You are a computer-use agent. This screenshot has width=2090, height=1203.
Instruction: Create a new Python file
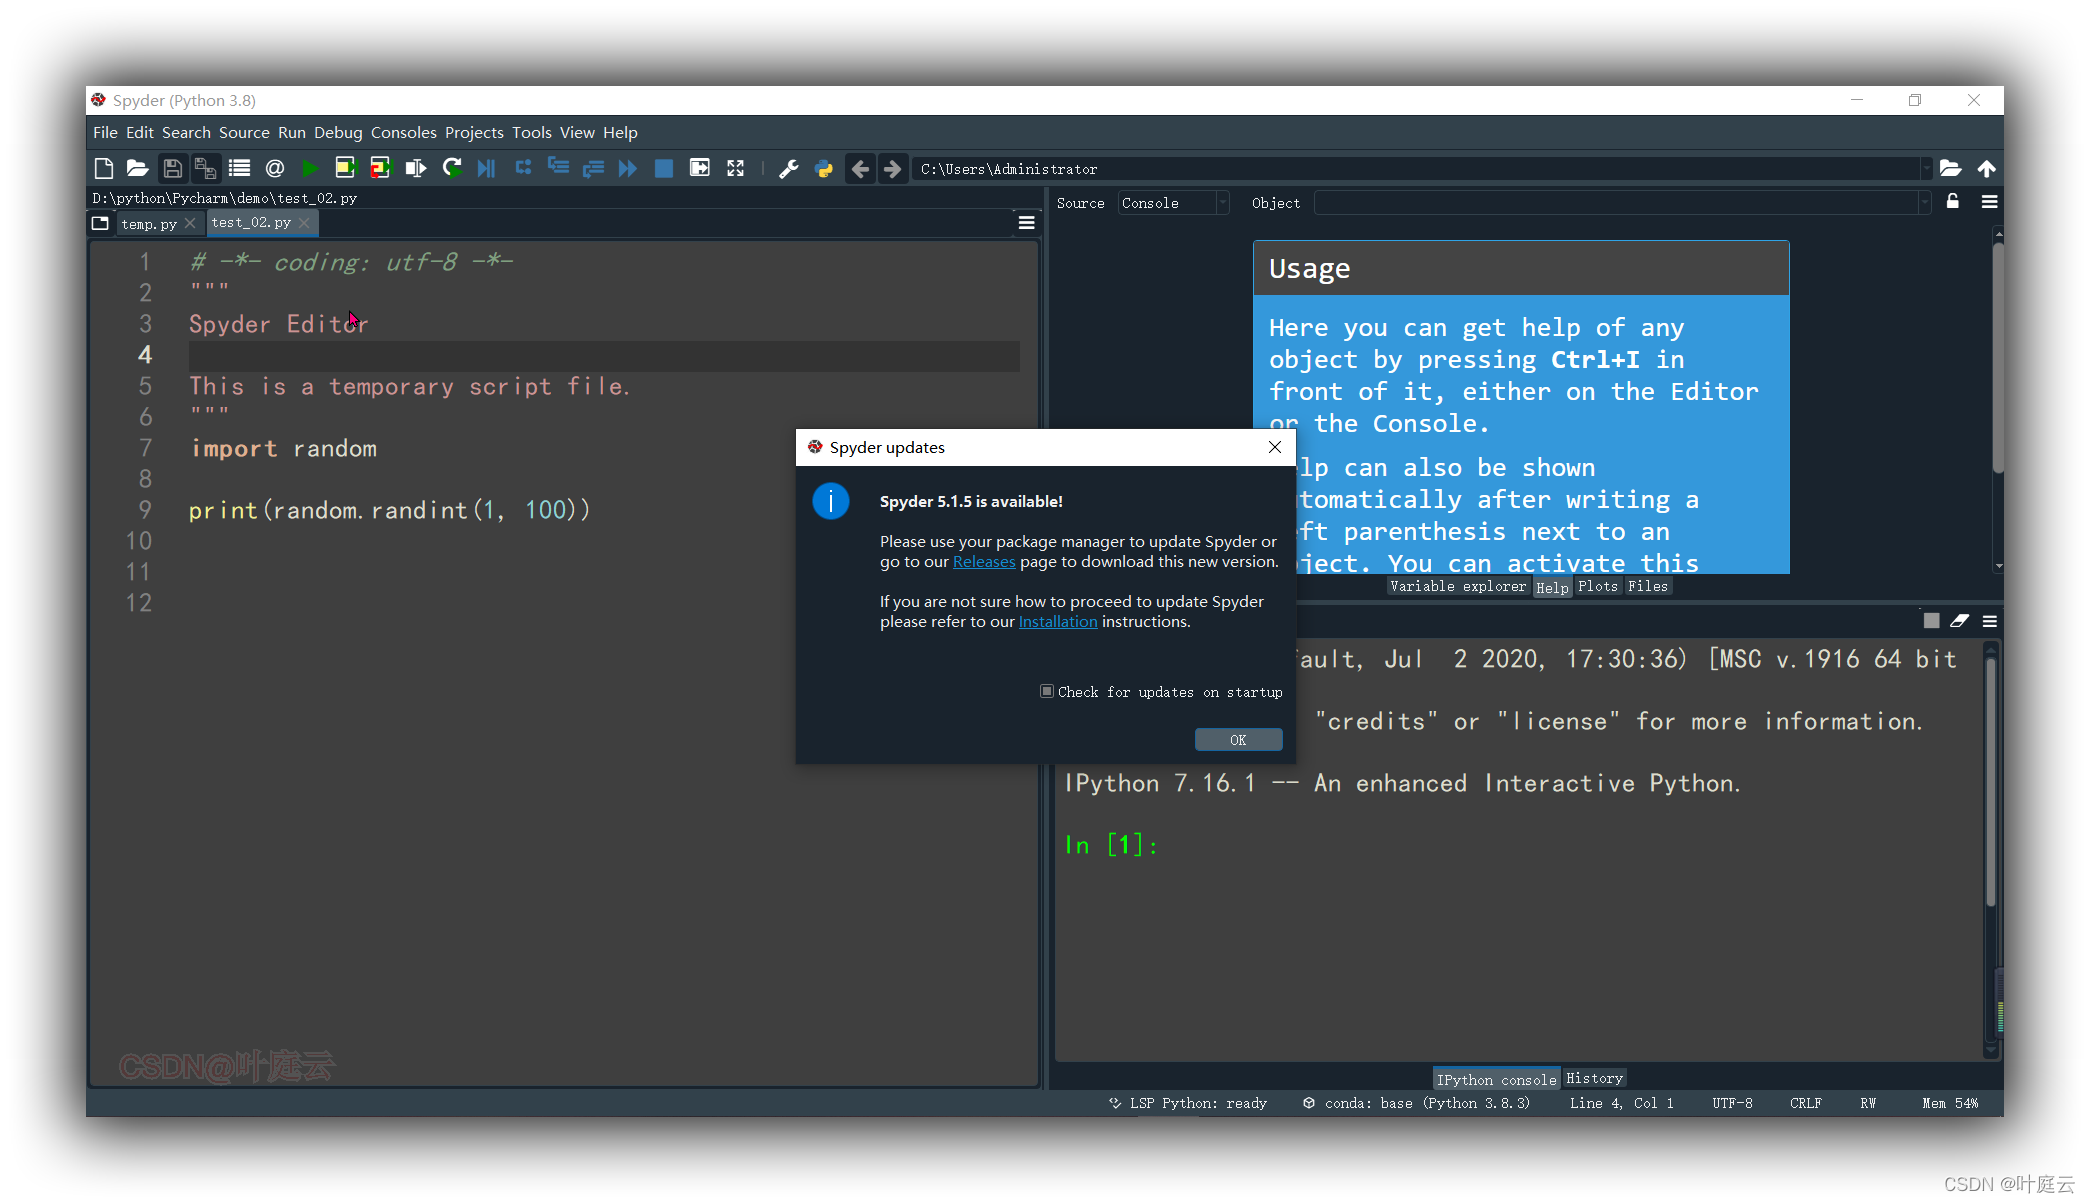coord(103,168)
